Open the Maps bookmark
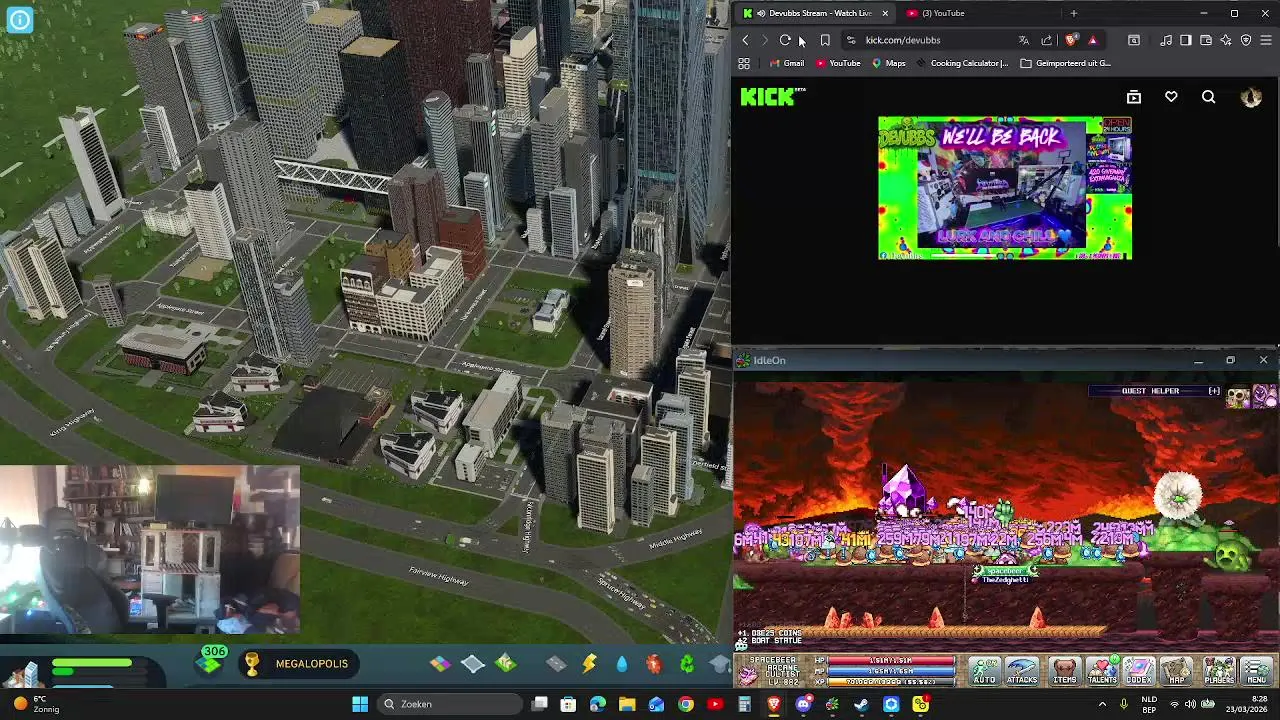The width and height of the screenshot is (1280, 720). (x=888, y=63)
